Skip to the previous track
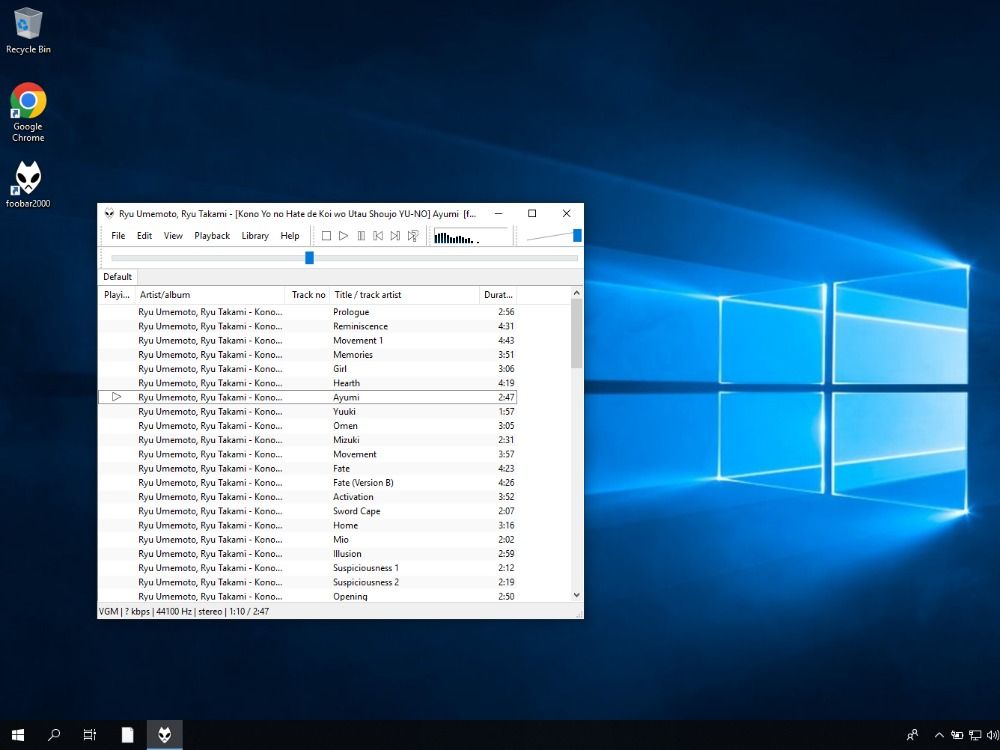The width and height of the screenshot is (1000, 750). click(378, 236)
